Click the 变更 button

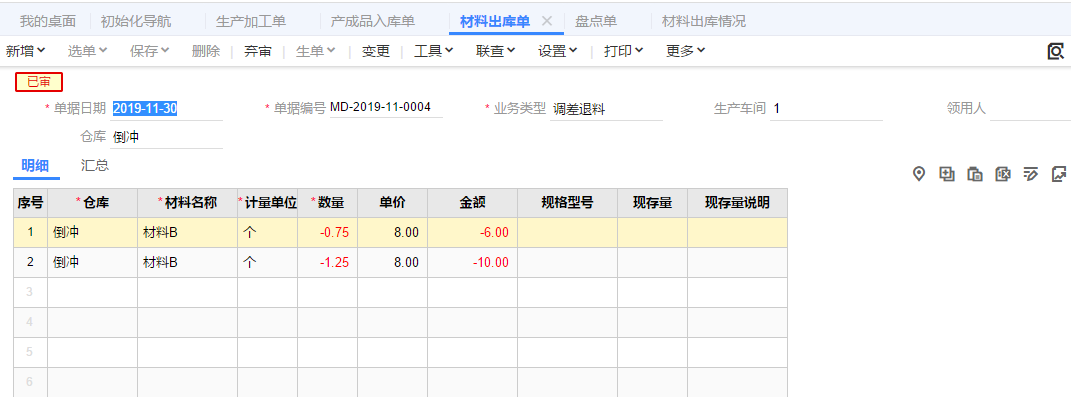[376, 51]
